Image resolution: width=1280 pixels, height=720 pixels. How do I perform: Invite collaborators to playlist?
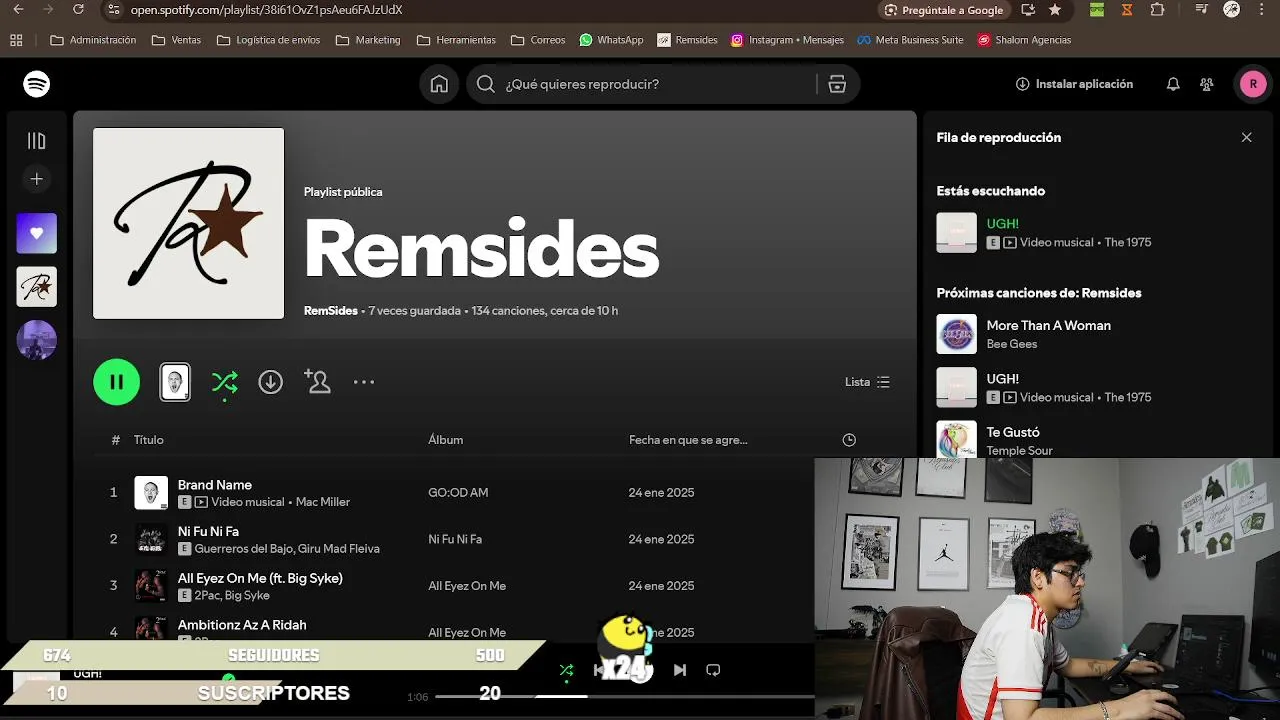coord(317,382)
